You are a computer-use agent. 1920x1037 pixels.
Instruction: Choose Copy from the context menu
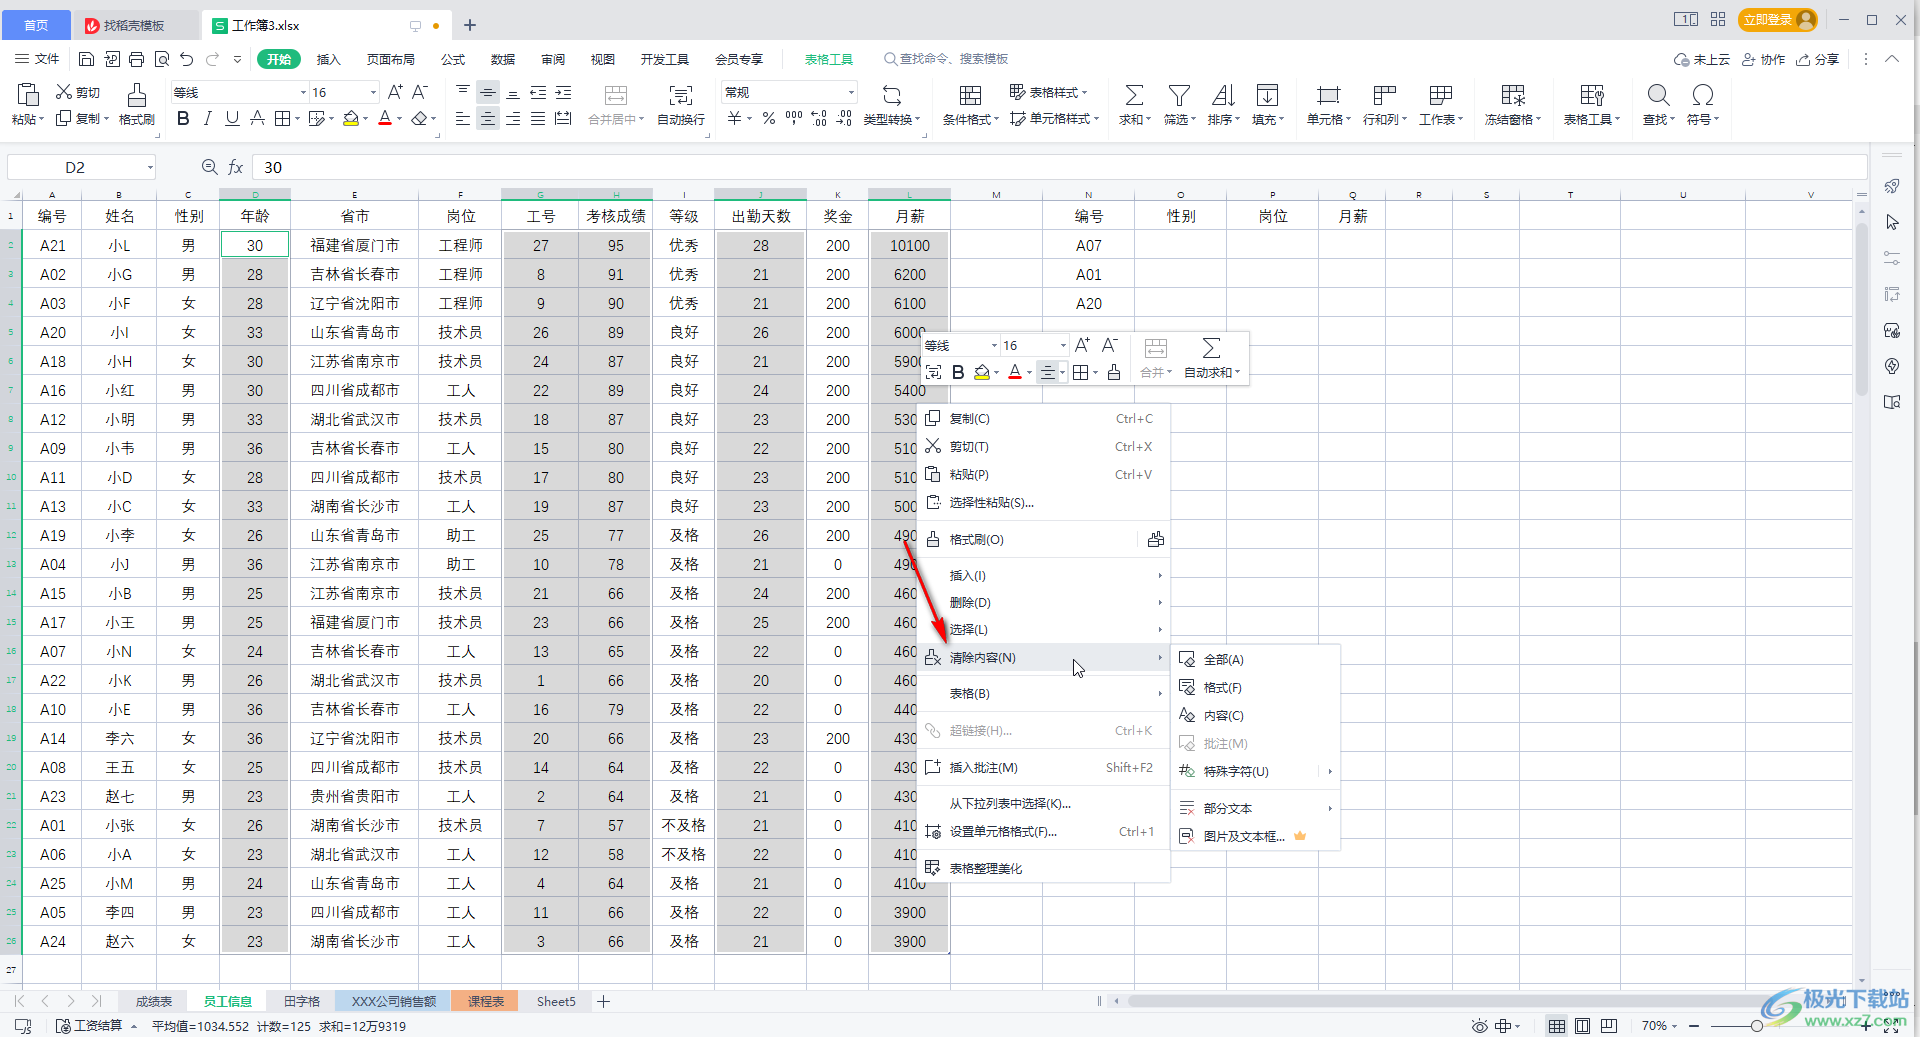[x=1043, y=419]
